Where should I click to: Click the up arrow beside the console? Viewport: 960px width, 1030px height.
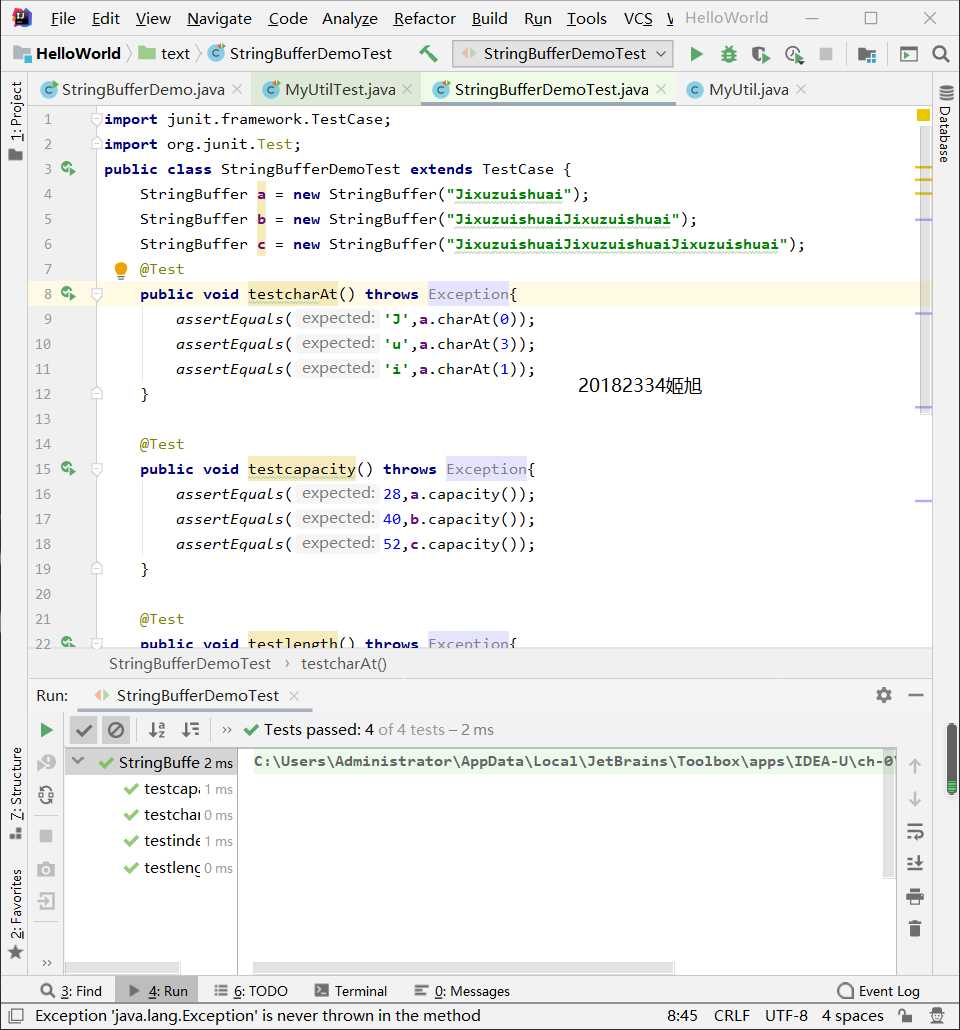click(915, 766)
